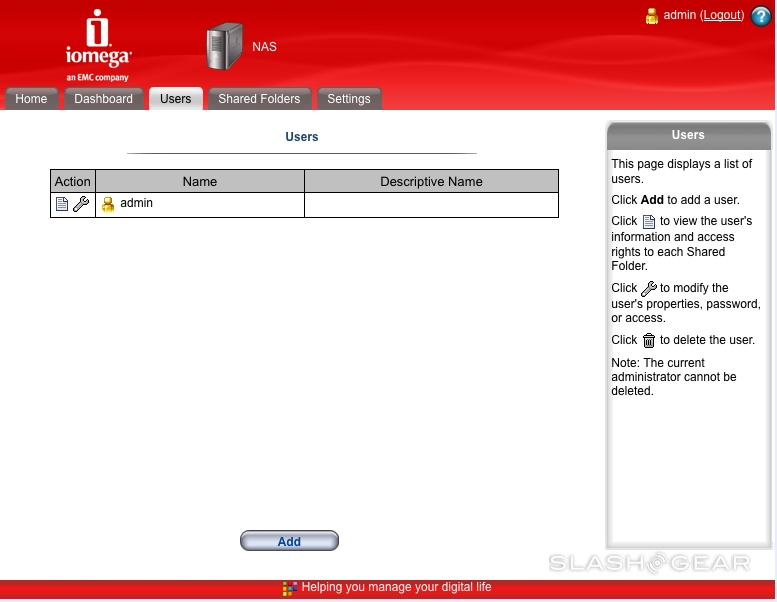Image resolution: width=777 pixels, height=602 pixels.
Task: Click the Descriptive Name column header
Action: pyautogui.click(x=431, y=181)
